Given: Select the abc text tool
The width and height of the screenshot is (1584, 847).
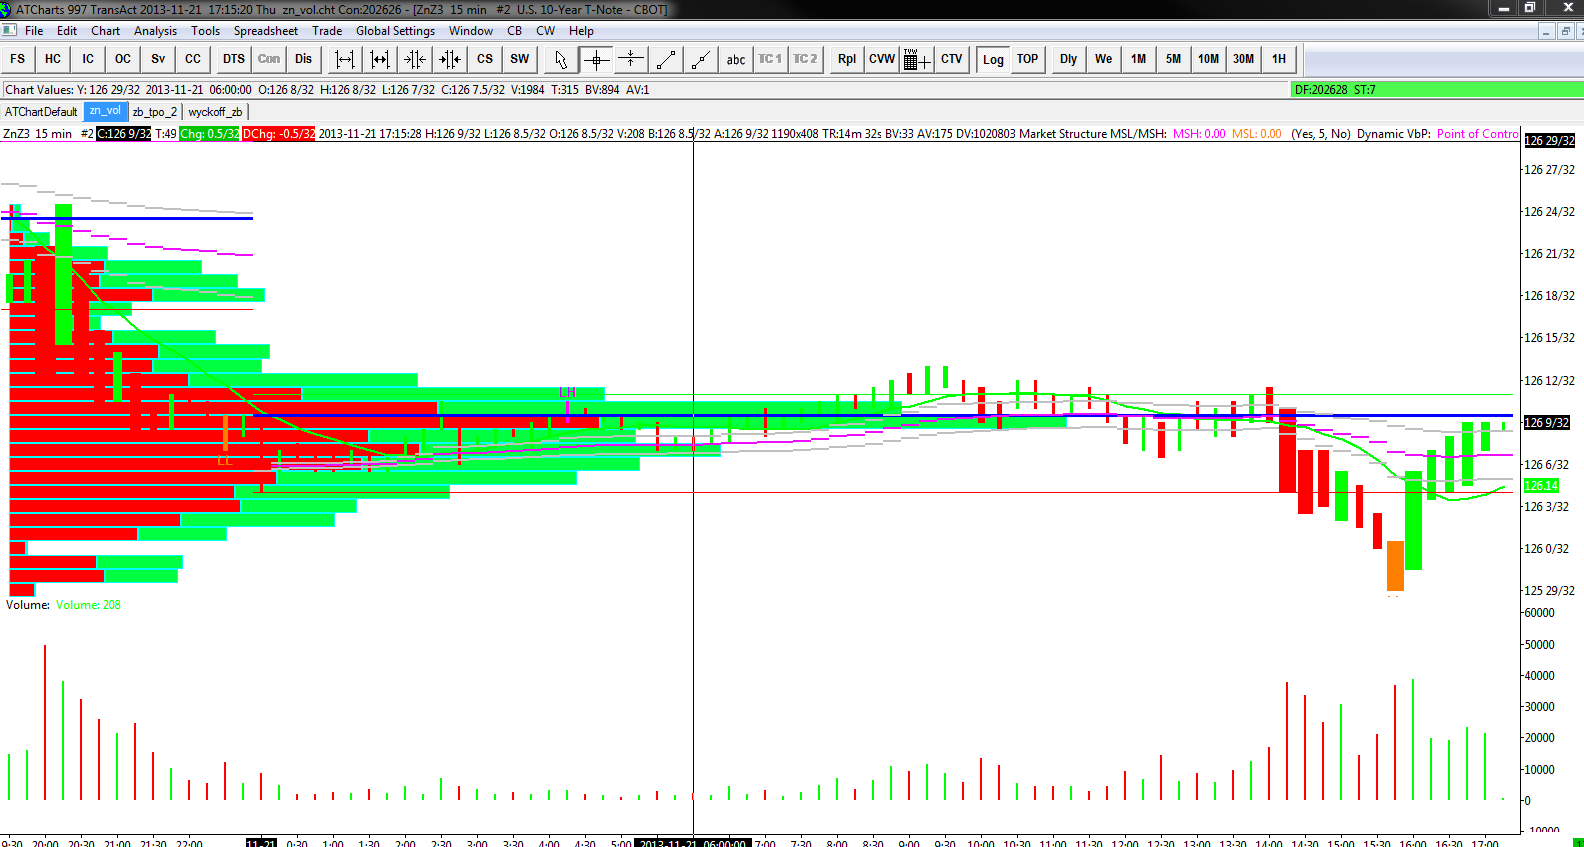Looking at the screenshot, I should (736, 59).
